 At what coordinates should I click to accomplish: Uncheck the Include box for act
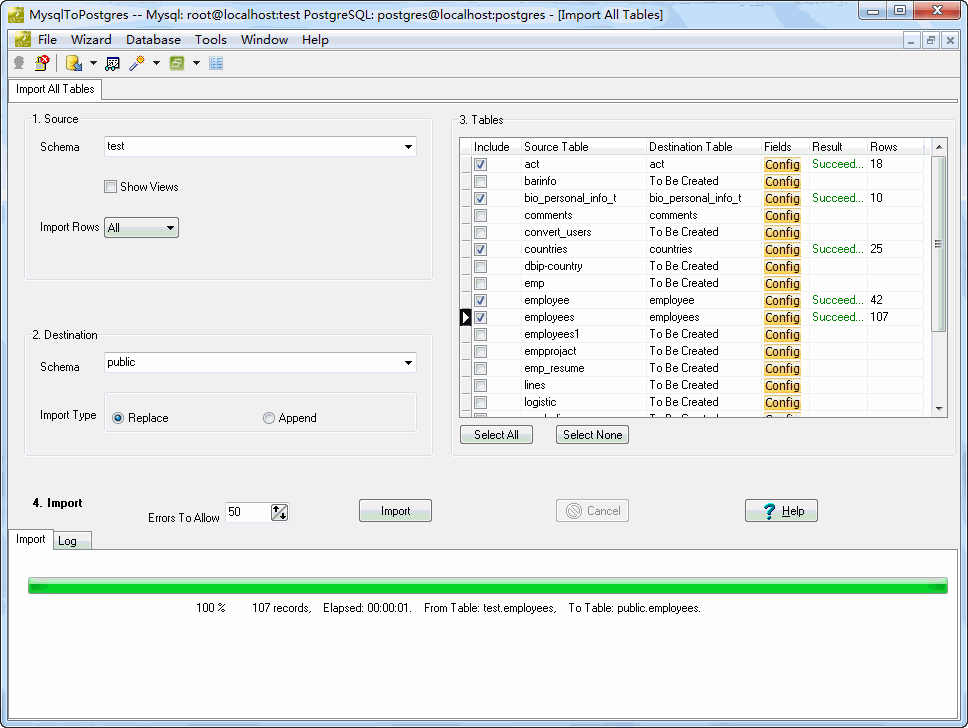tap(480, 164)
